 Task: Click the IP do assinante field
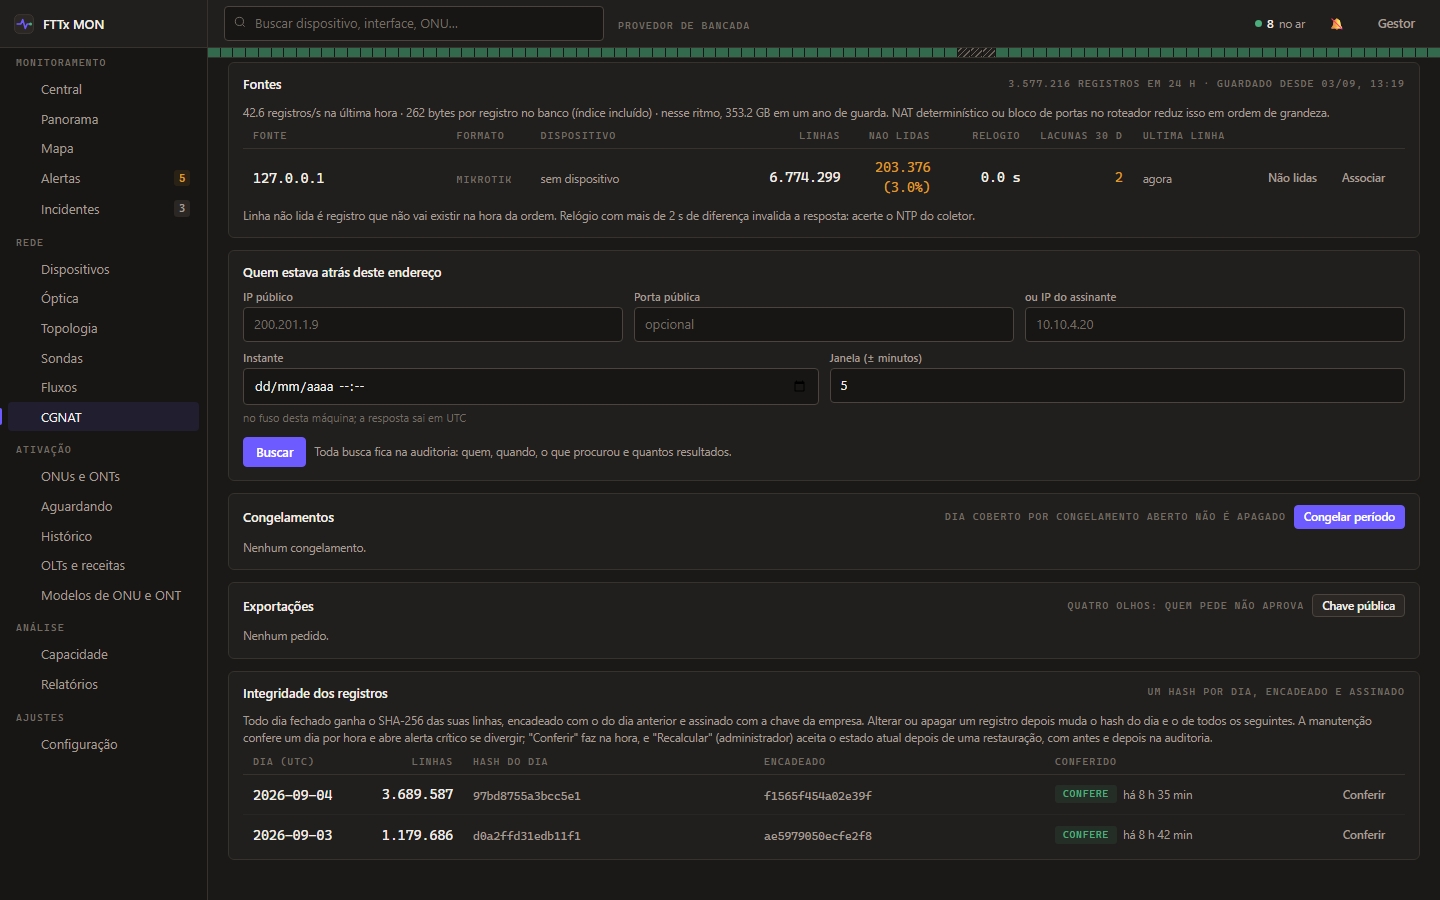(x=1215, y=325)
